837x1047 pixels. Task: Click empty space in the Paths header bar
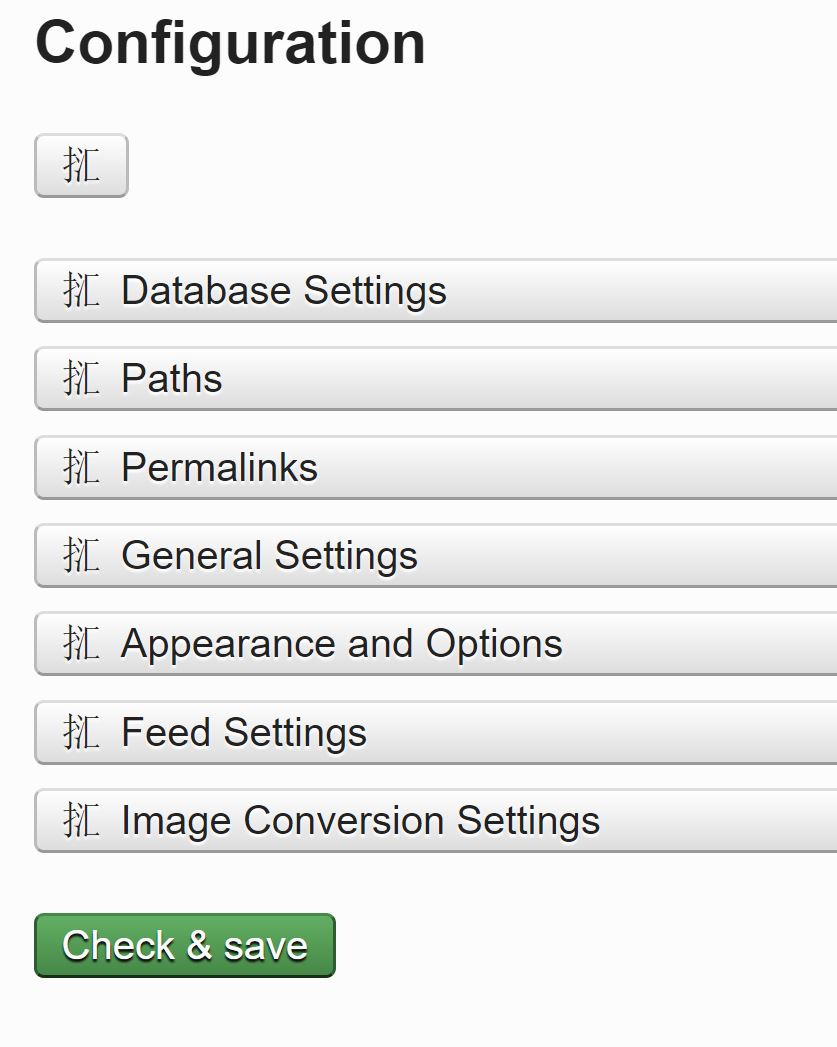(550, 379)
